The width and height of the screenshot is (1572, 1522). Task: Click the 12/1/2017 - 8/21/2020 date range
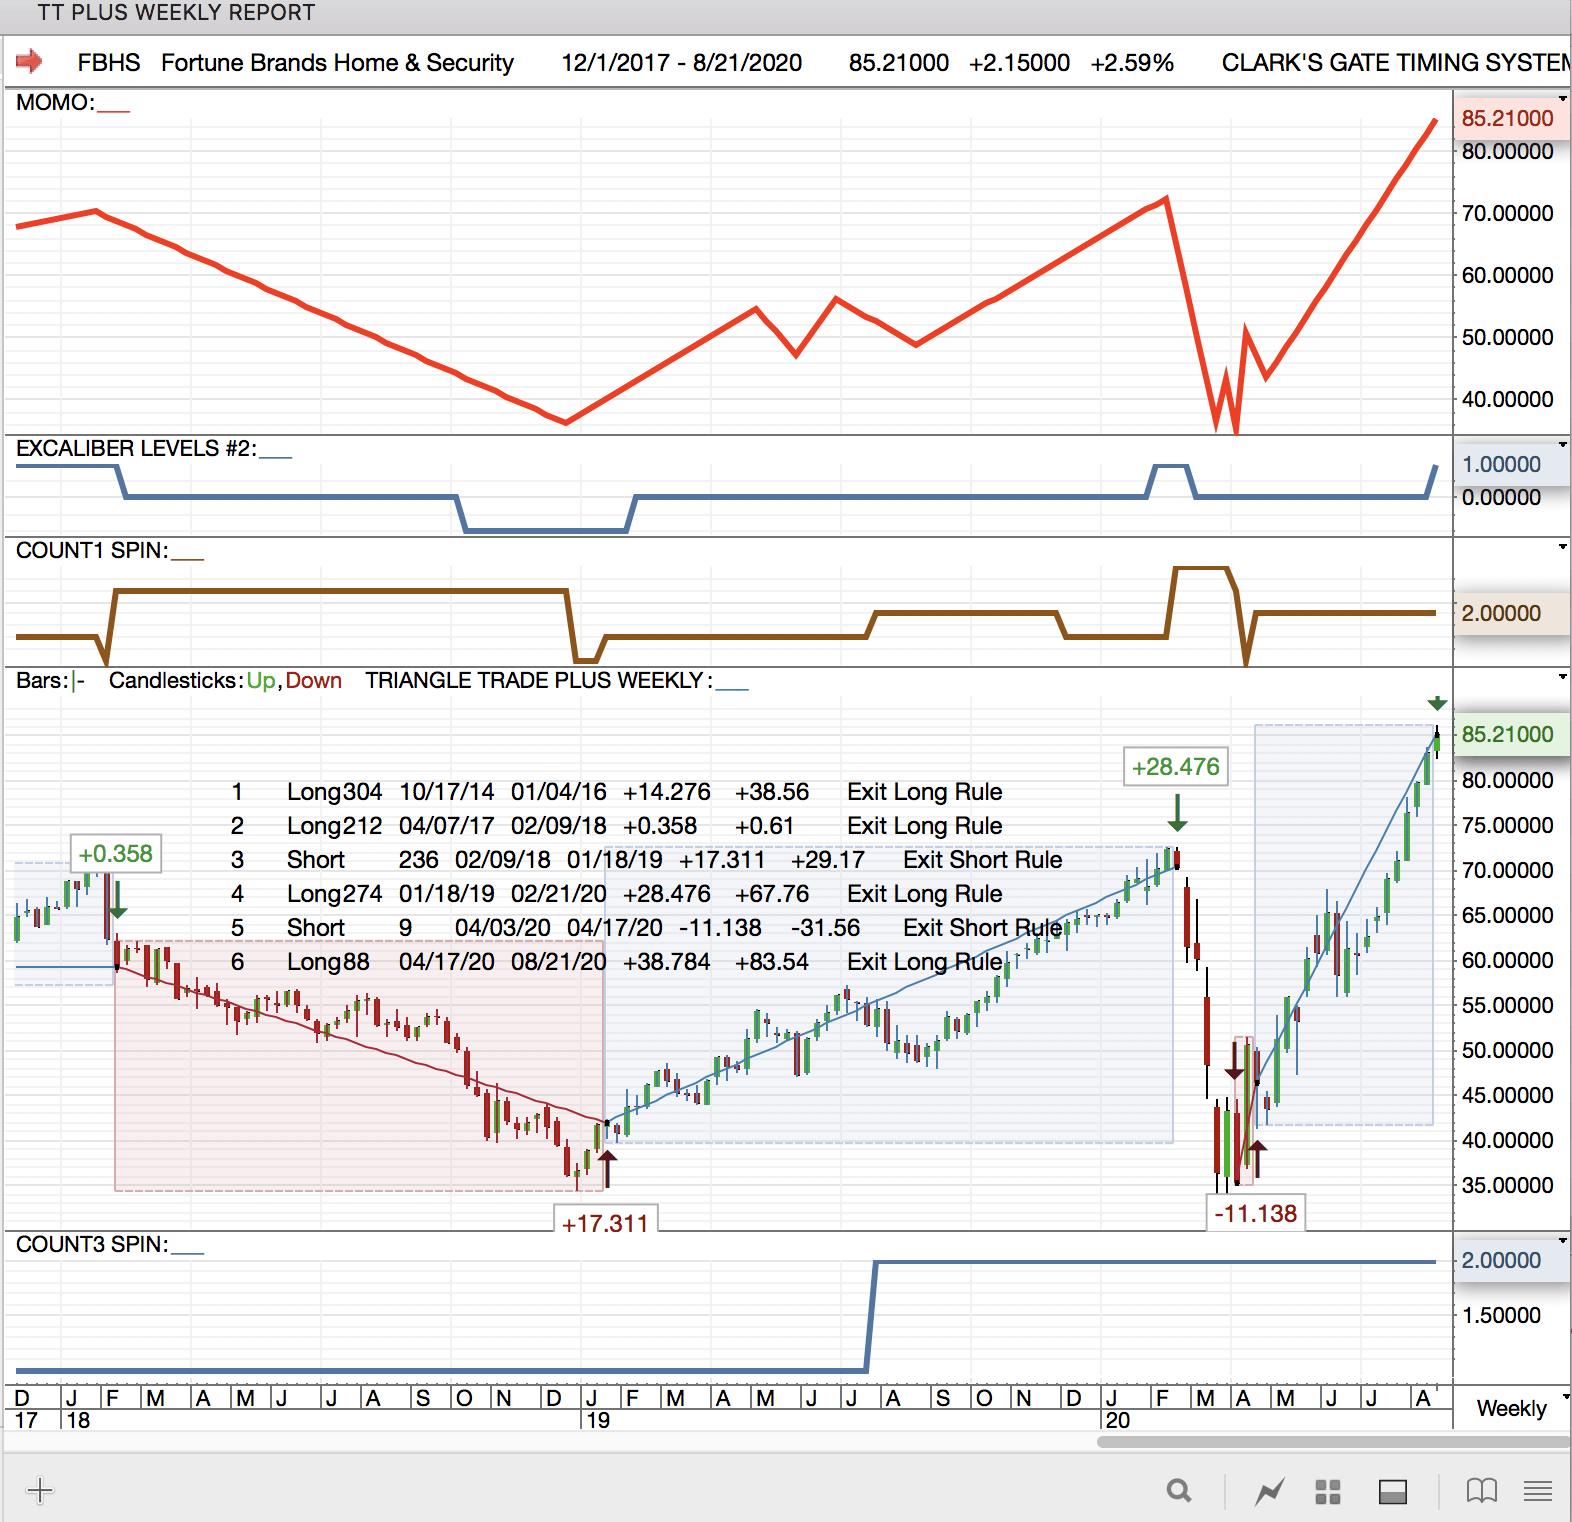coord(682,63)
